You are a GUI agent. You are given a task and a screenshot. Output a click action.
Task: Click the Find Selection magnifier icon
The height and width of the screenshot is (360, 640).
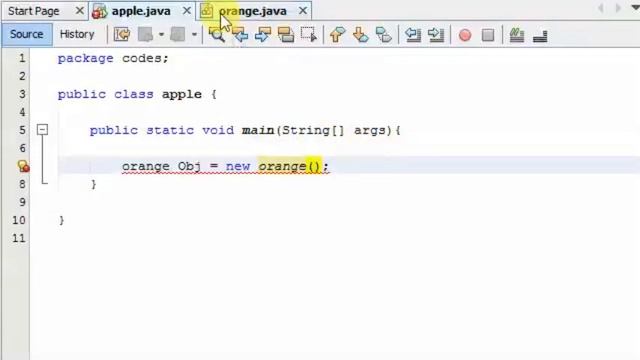(x=217, y=35)
